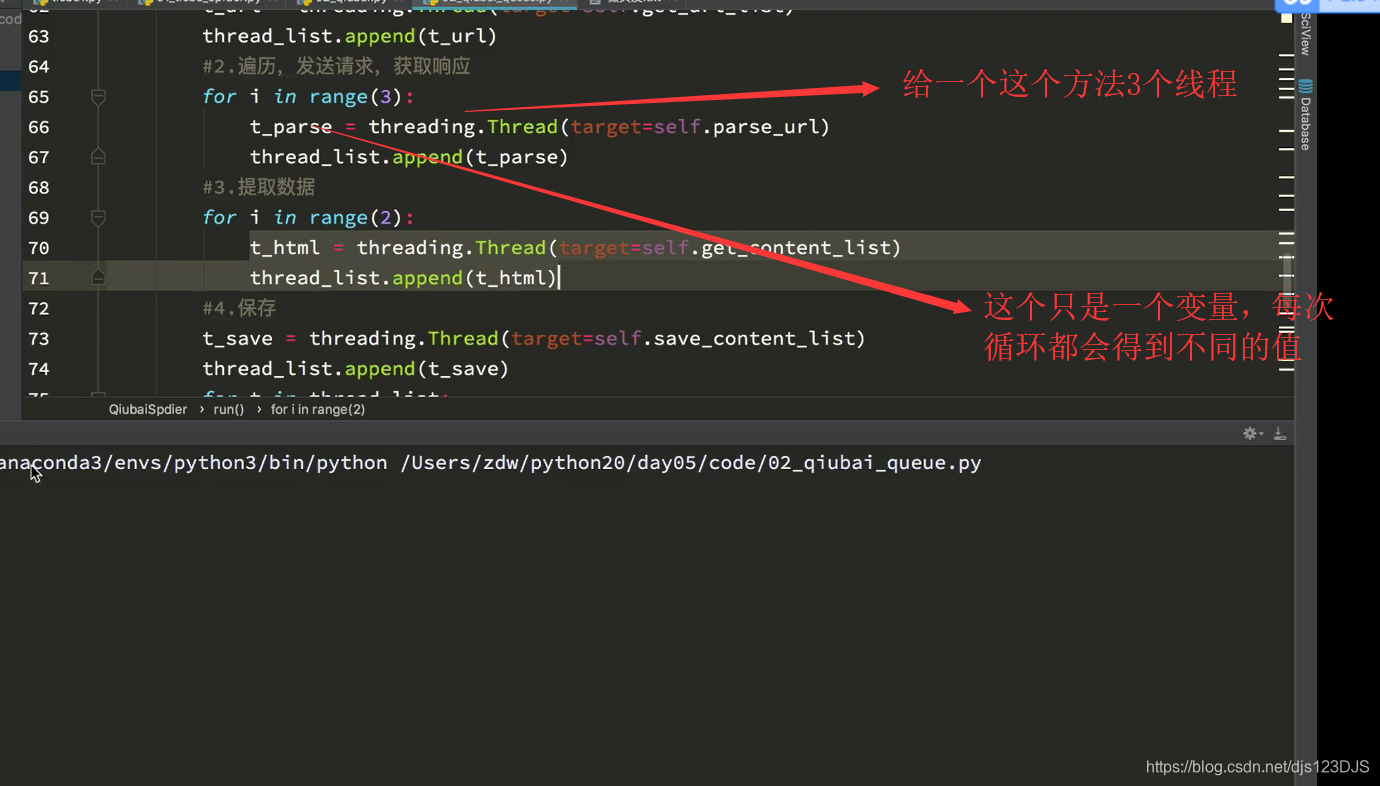This screenshot has width=1380, height=786.
Task: Click 'thread_list.append(t_url)' code line
Action: coord(350,37)
